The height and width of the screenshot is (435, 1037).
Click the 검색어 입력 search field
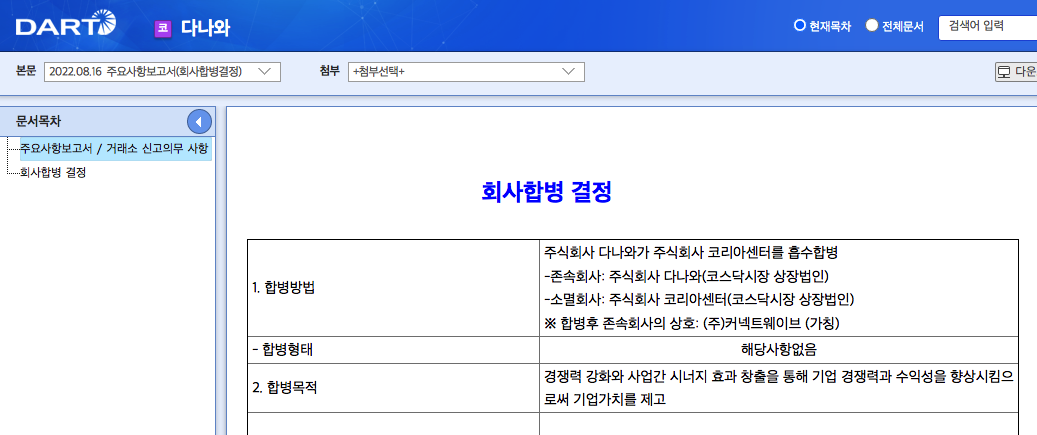click(x=987, y=27)
